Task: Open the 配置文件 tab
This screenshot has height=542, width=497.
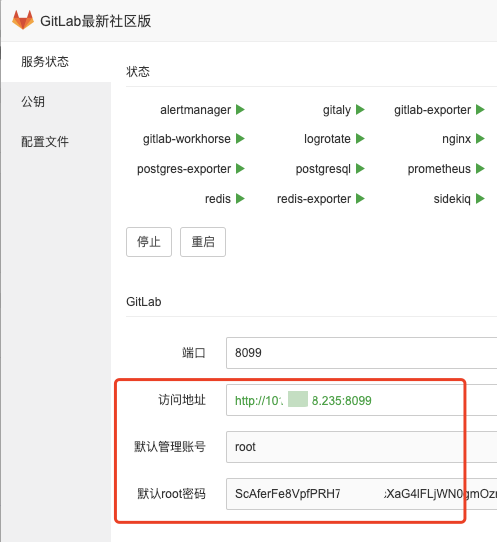Action: (56, 141)
